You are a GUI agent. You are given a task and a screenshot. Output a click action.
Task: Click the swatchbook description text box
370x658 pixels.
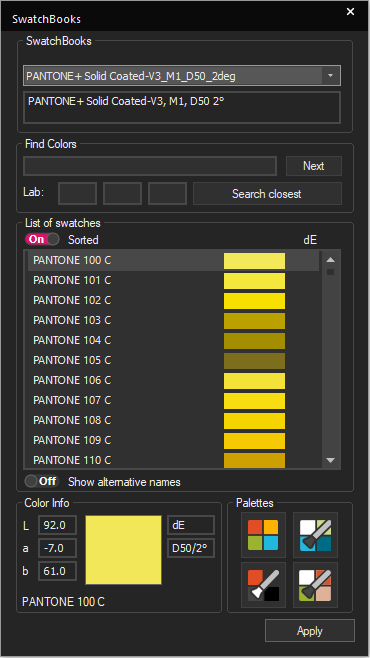[182, 107]
